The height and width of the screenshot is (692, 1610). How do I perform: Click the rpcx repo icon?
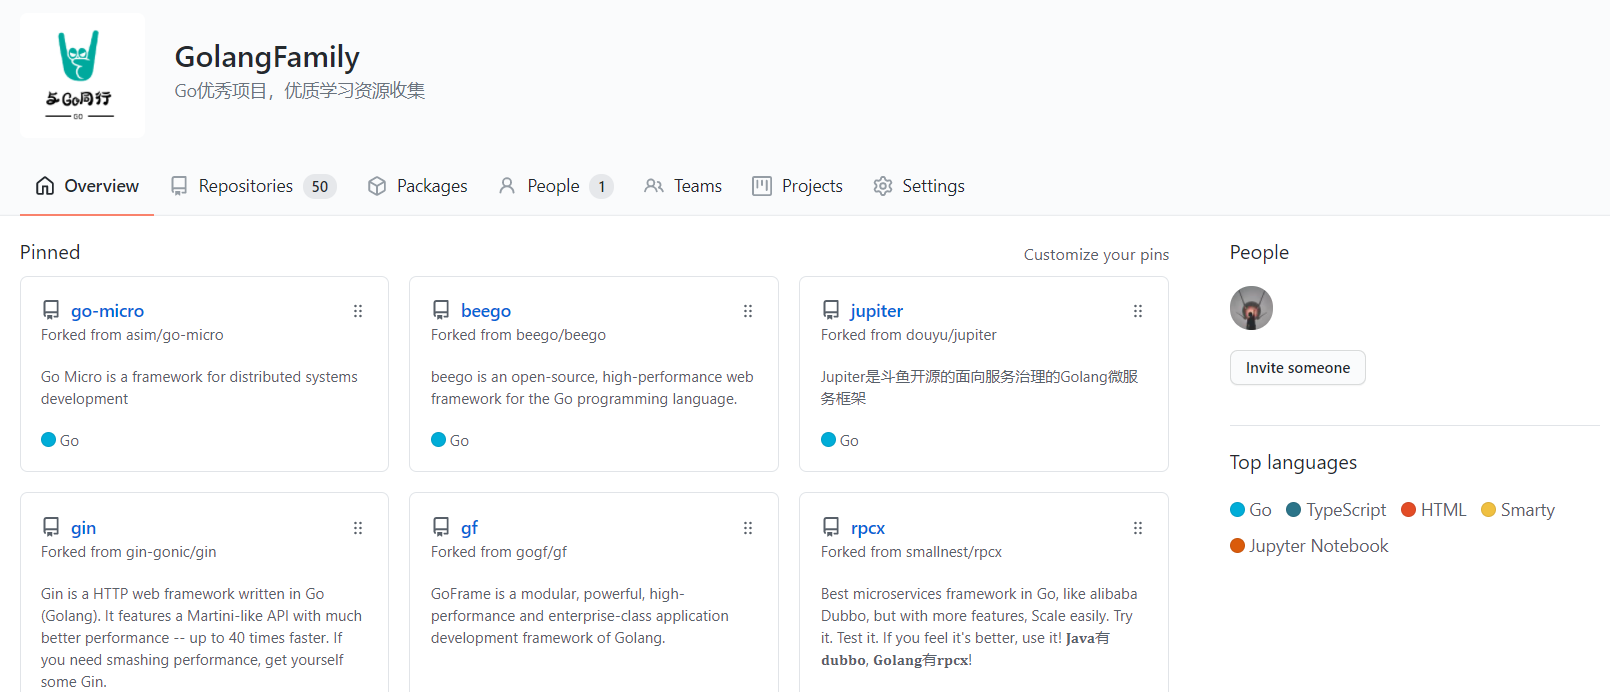[x=831, y=527]
